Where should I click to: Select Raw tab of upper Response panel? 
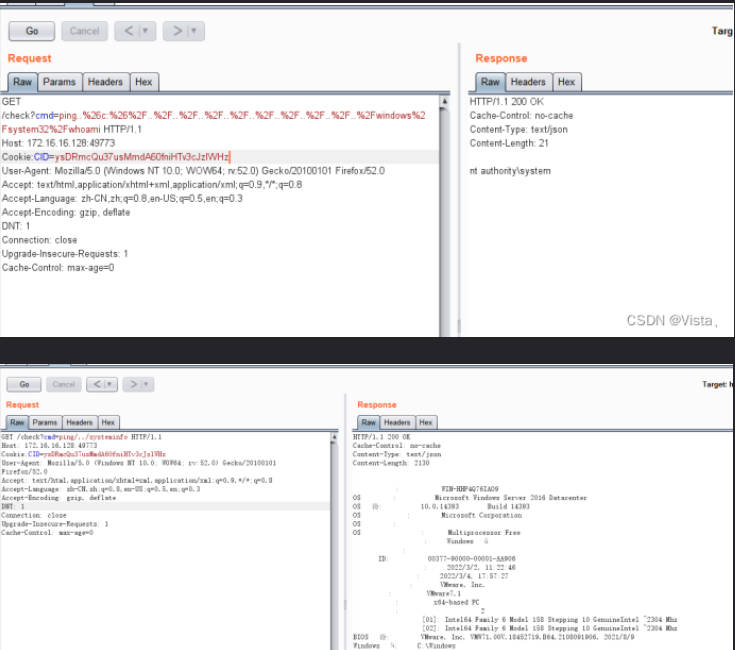pos(490,82)
